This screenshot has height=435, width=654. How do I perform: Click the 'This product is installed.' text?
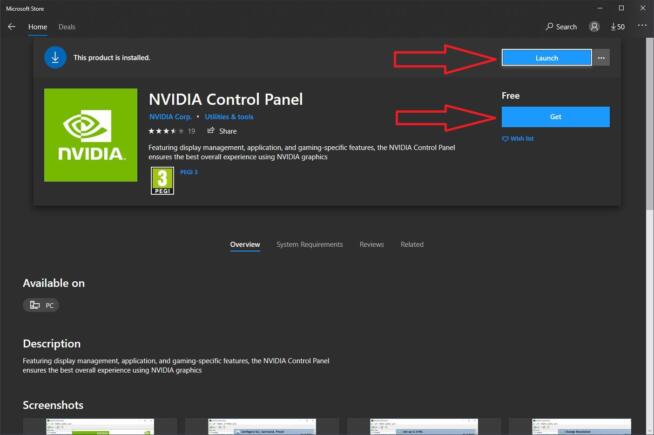pyautogui.click(x=112, y=58)
